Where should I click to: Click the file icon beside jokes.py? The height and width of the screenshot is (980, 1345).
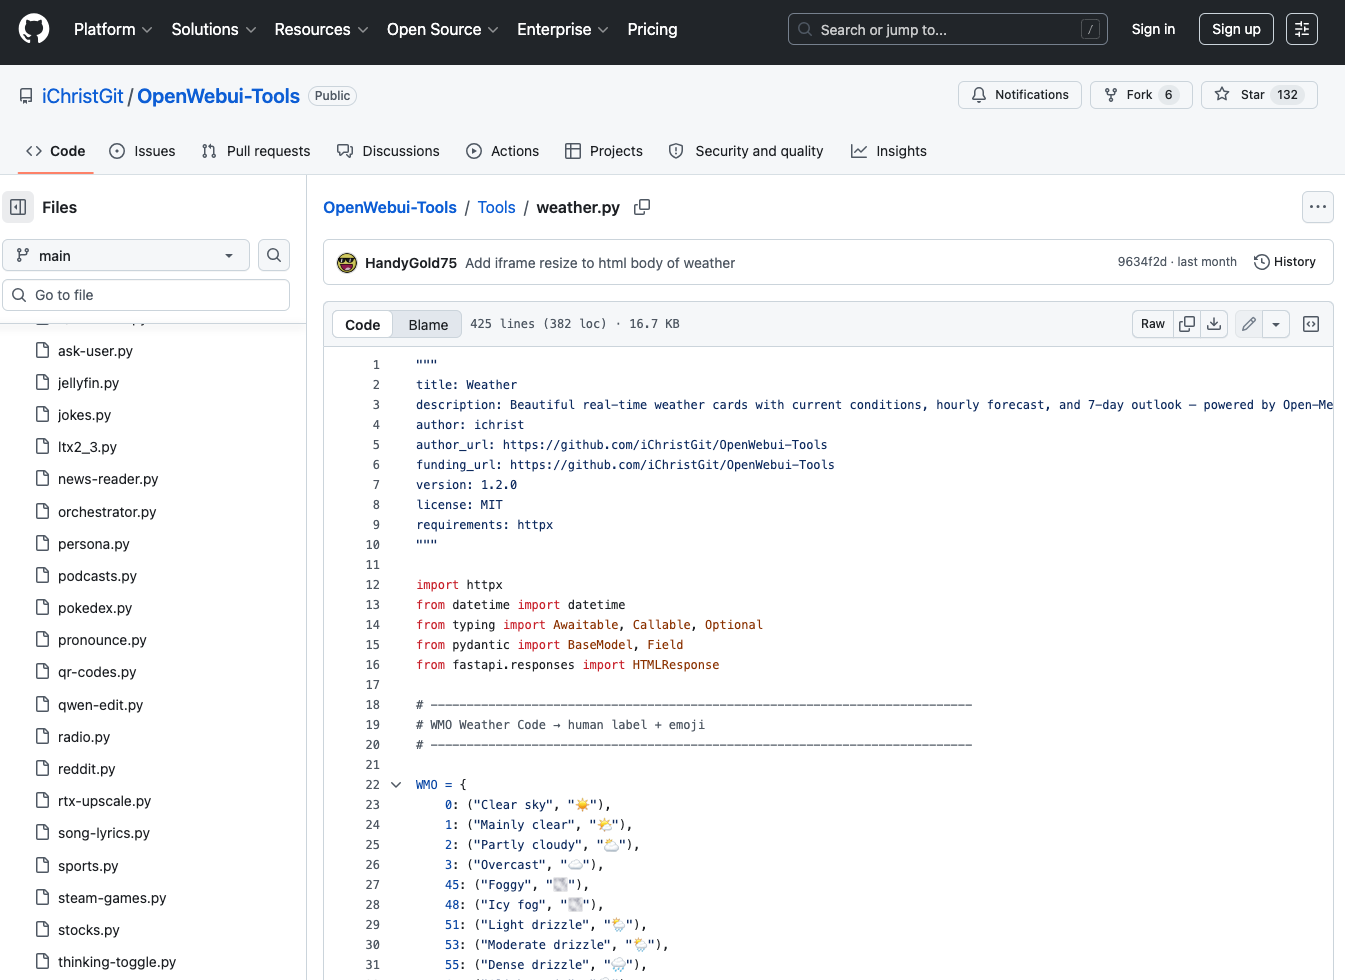[x=42, y=415]
